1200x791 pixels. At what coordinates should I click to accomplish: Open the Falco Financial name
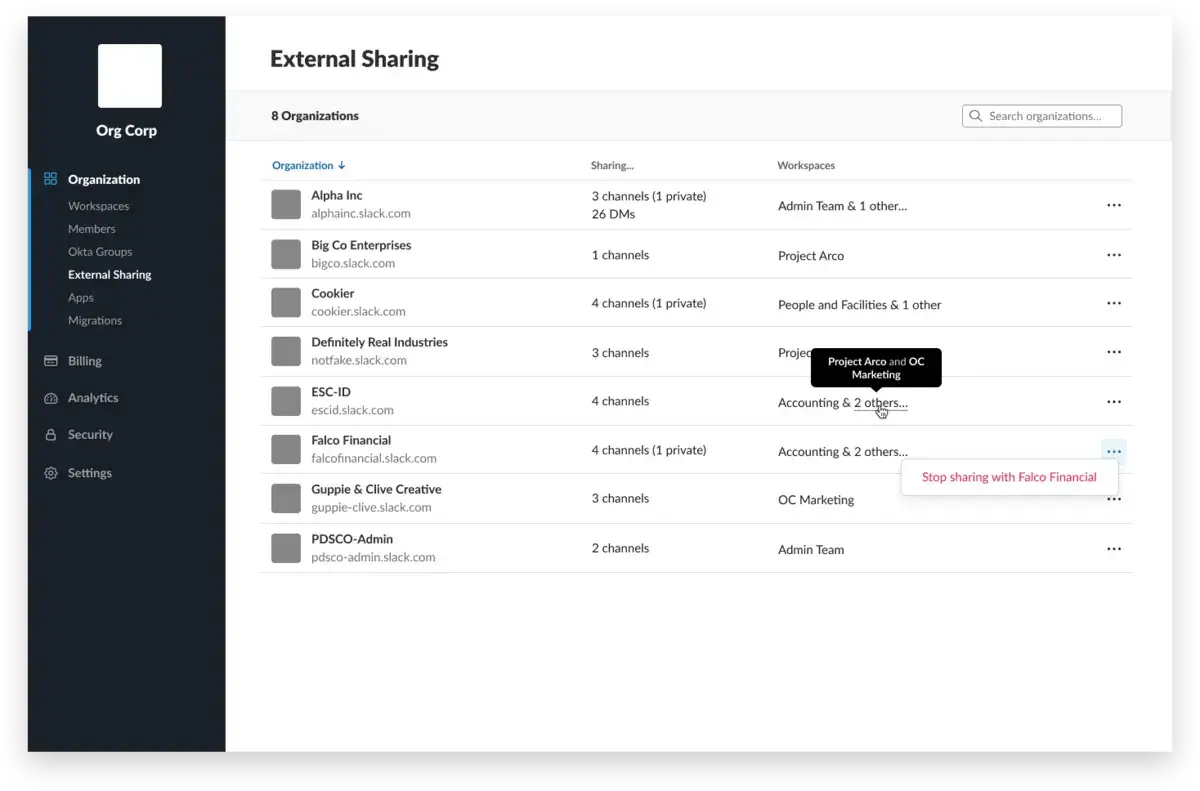[351, 440]
